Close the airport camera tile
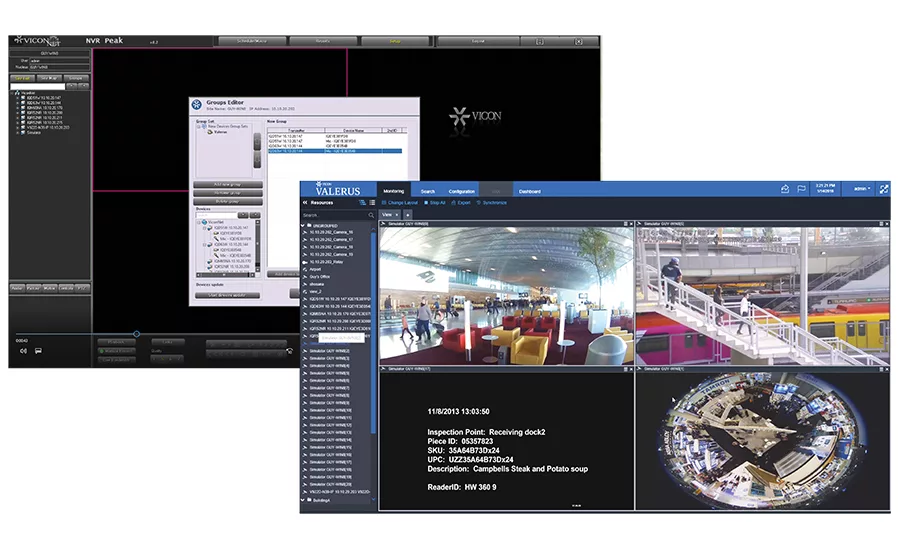 point(631,224)
